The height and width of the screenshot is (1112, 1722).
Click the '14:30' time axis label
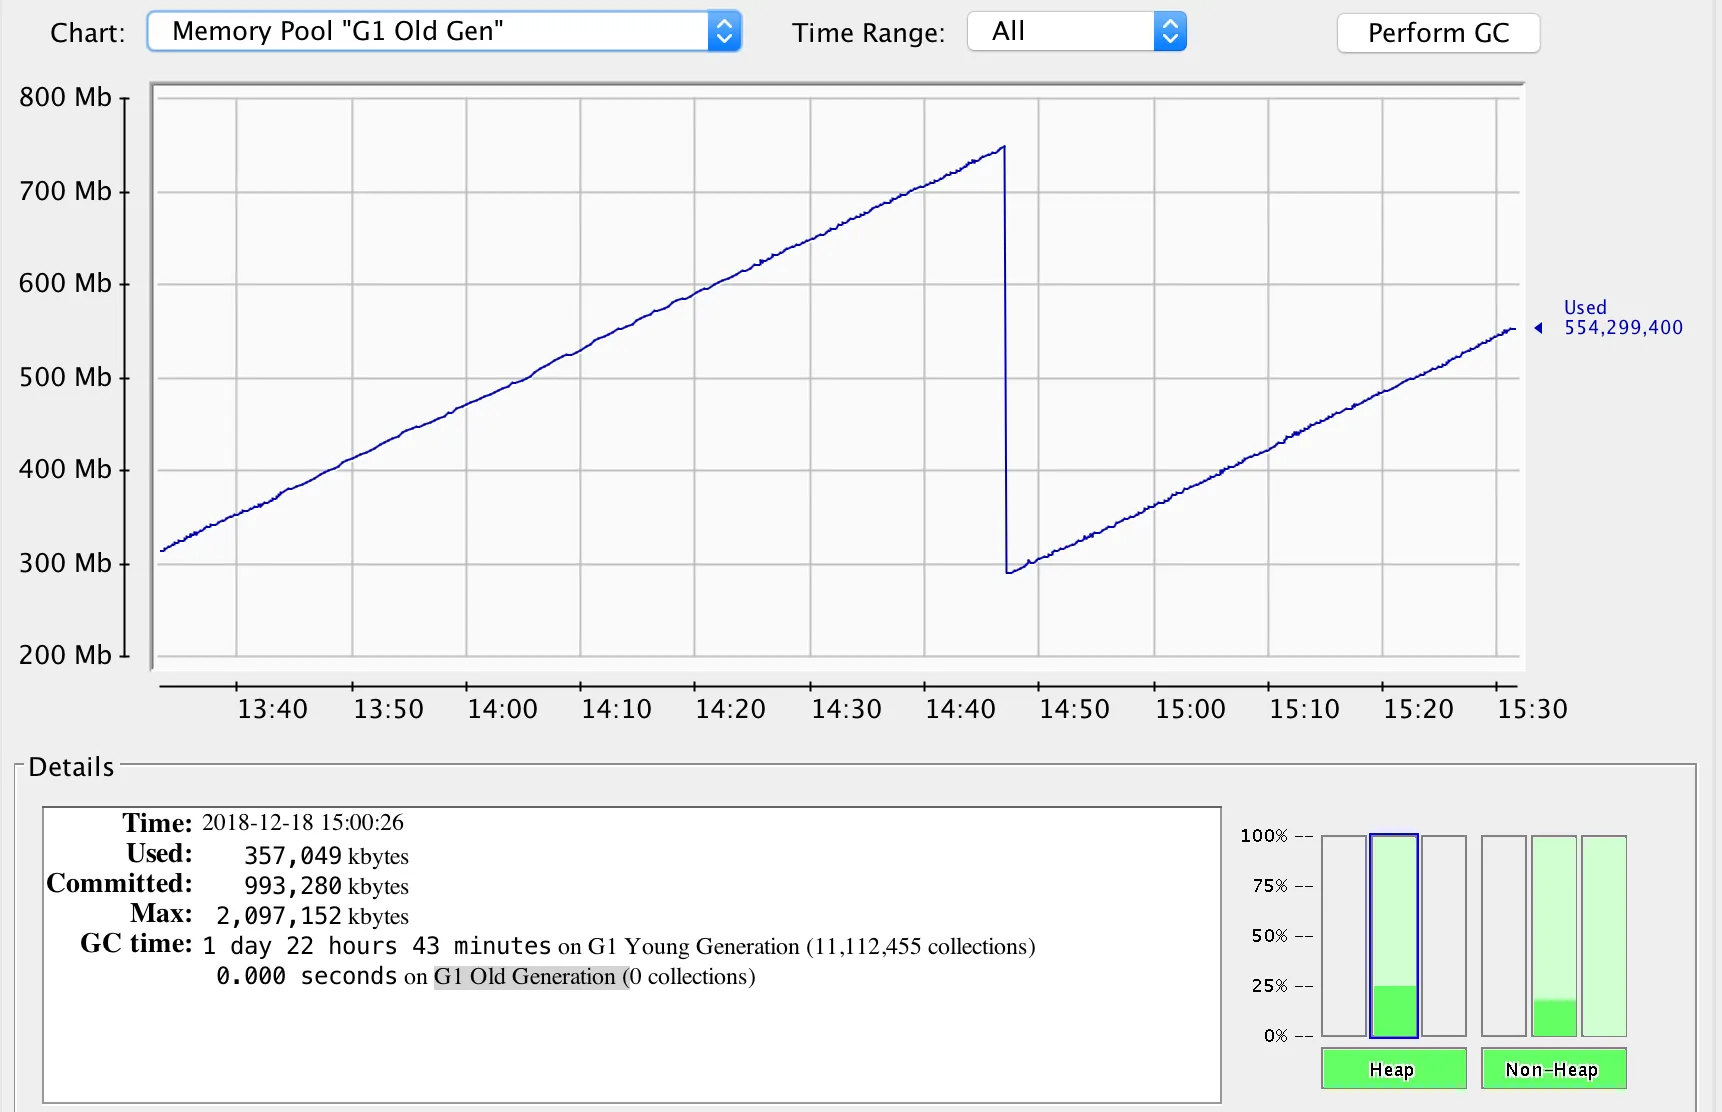tap(847, 709)
